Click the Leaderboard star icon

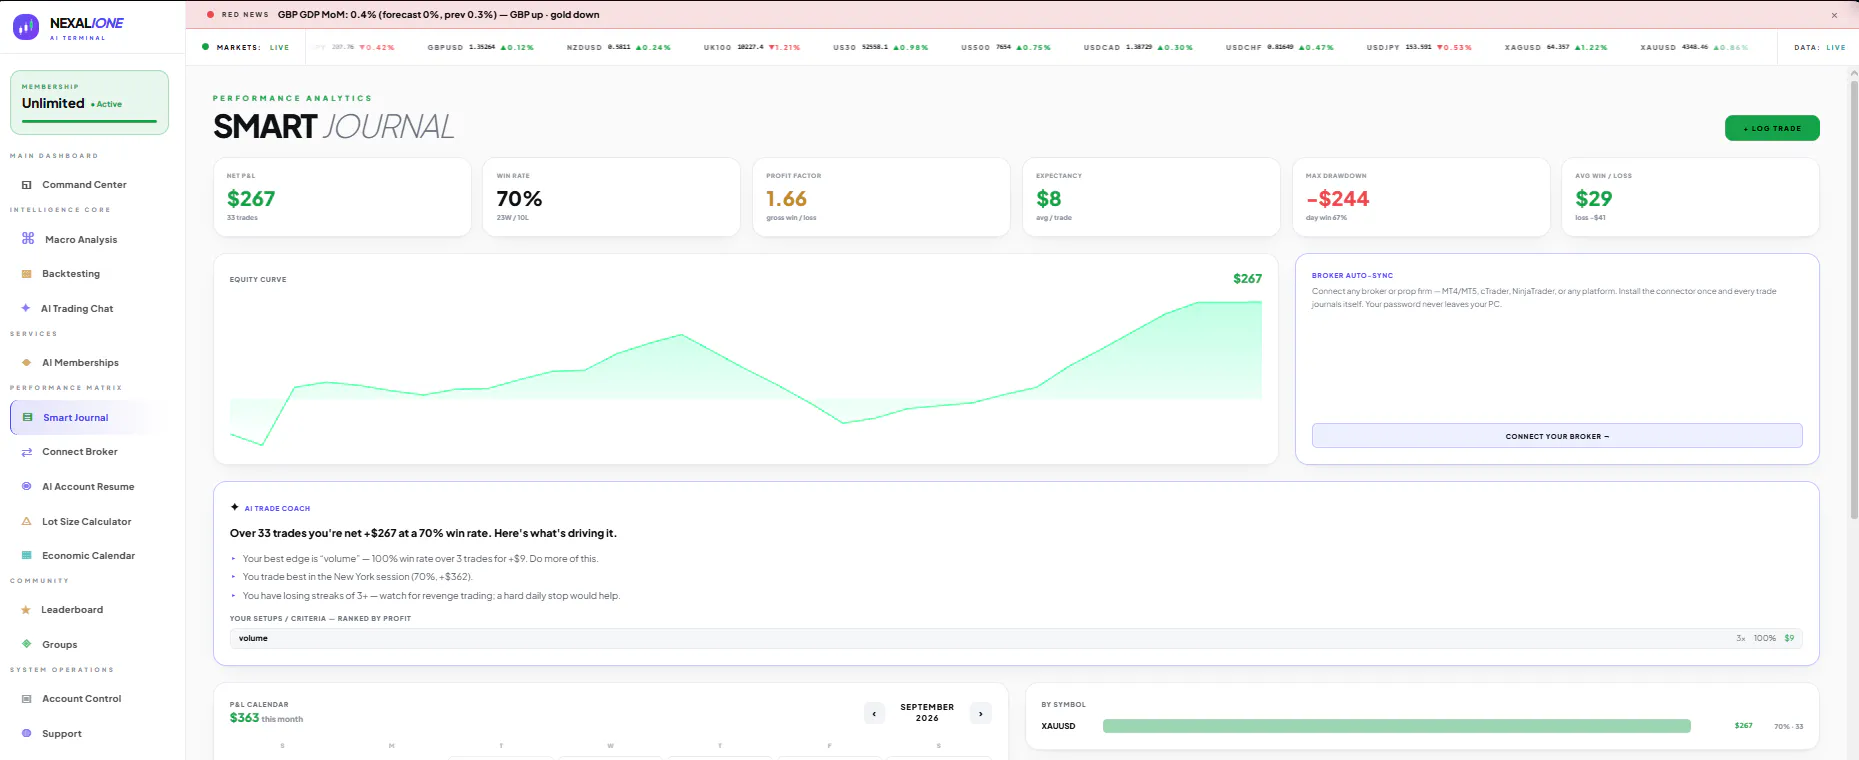[26, 610]
